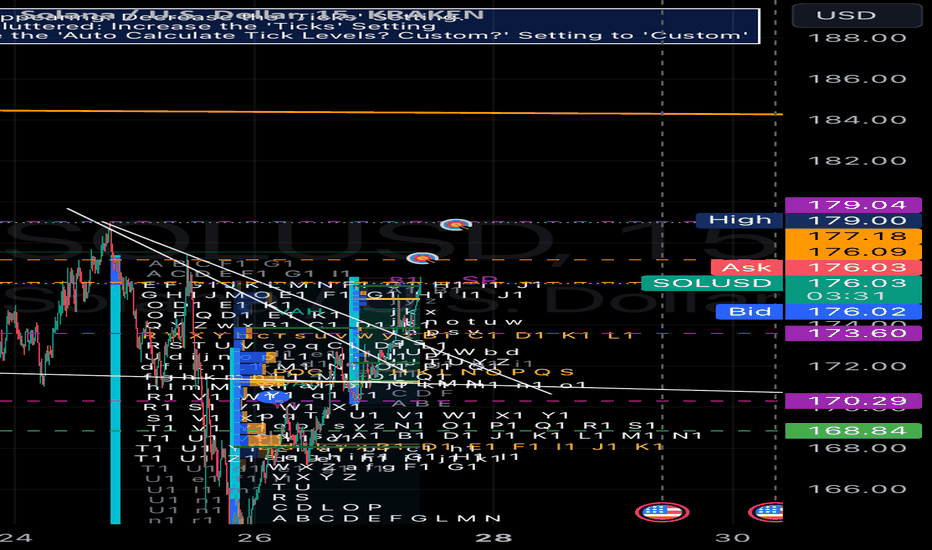Click date label 28 on time axis
Image resolution: width=932 pixels, height=550 pixels.
click(x=493, y=538)
